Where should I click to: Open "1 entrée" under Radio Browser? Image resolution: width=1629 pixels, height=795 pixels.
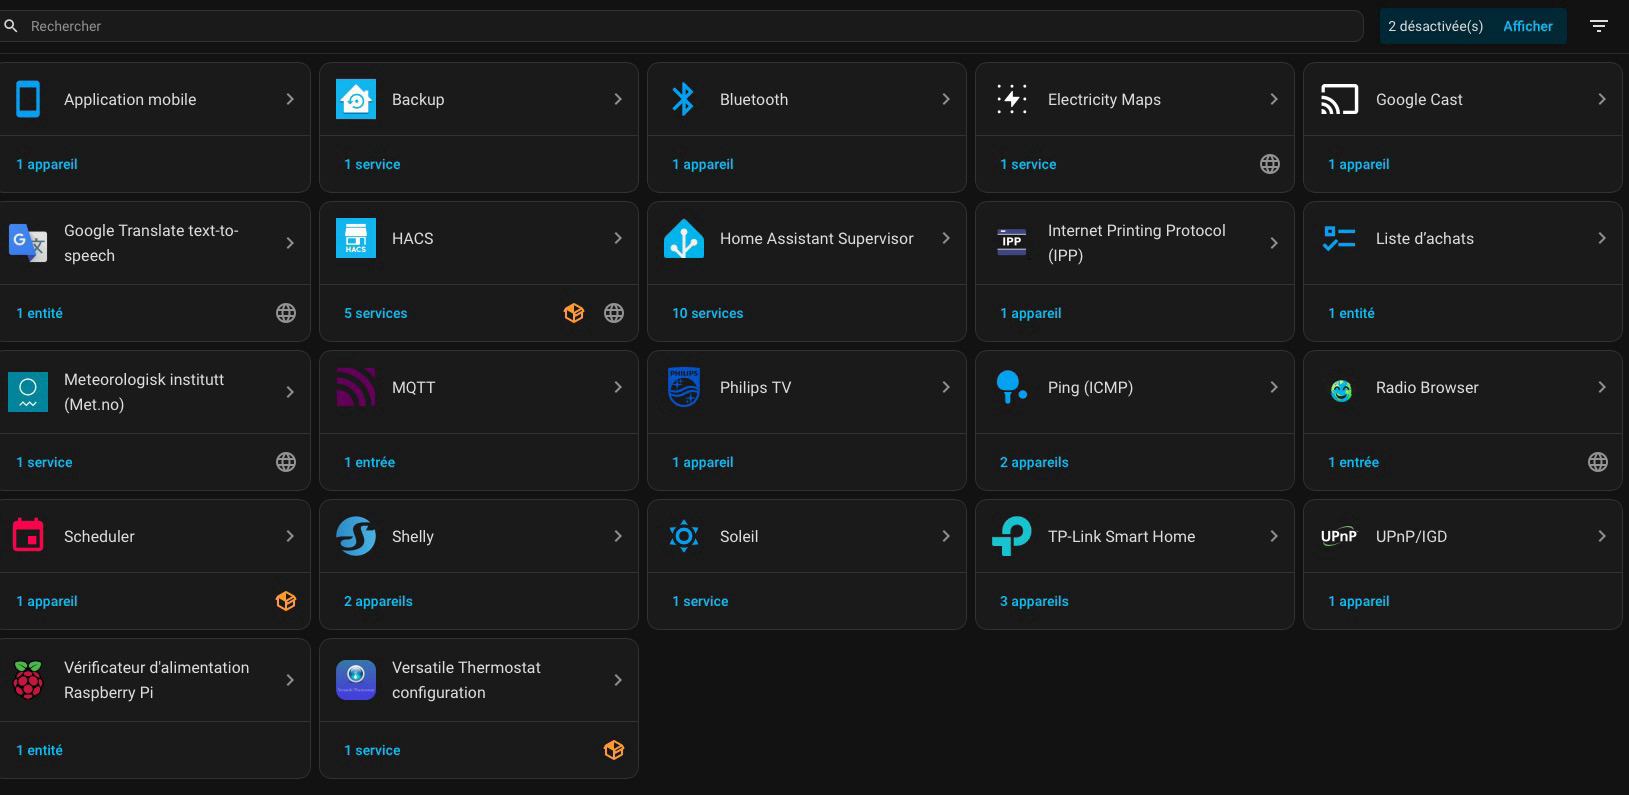pos(1353,462)
